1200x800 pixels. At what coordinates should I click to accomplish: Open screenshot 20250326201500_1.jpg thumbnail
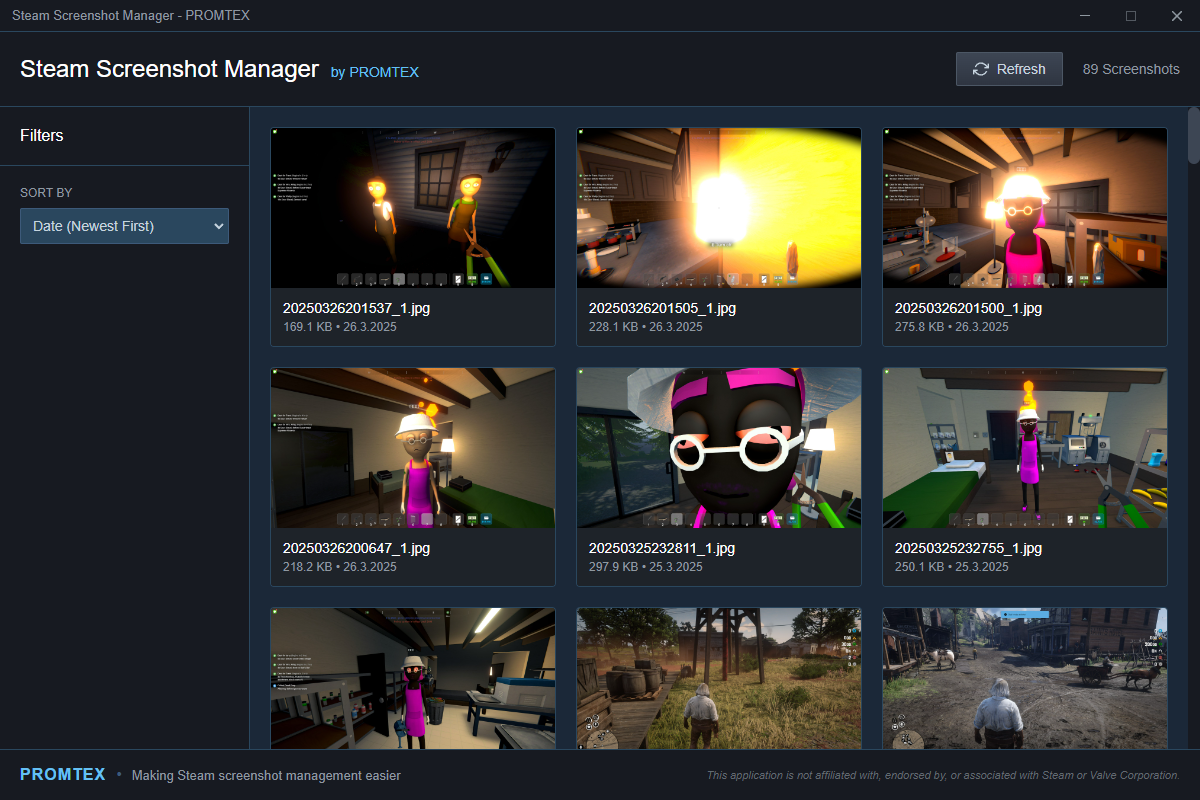click(1025, 208)
